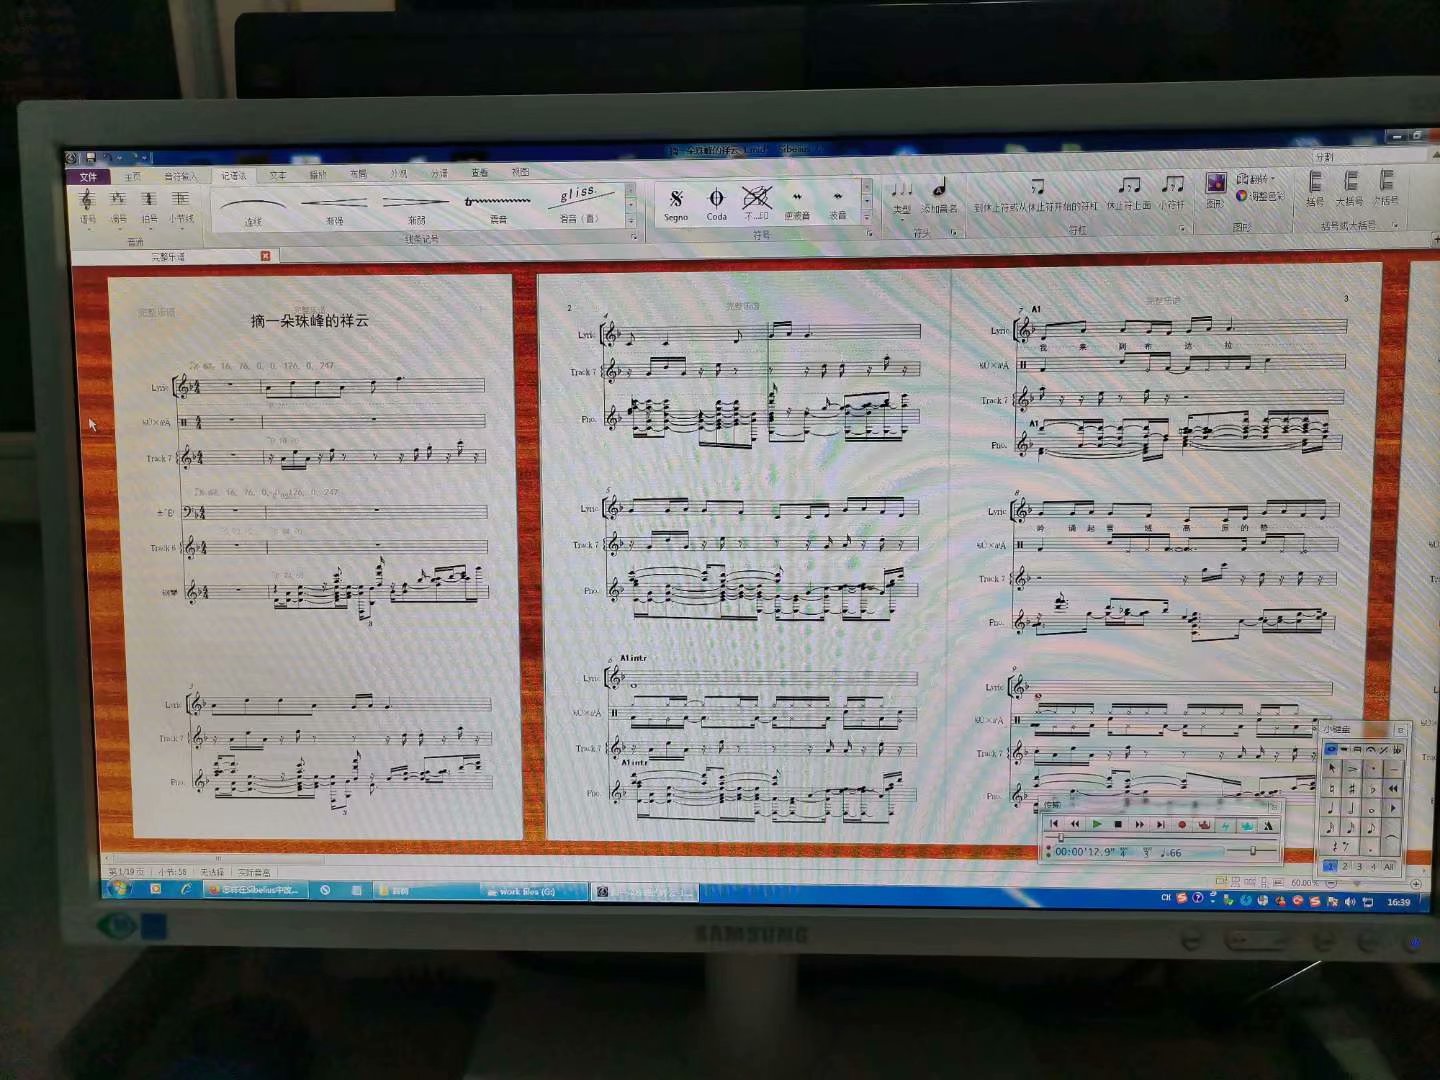The height and width of the screenshot is (1080, 1440).
Task: Open the 拍号 time signature dropdown
Action: point(149,208)
